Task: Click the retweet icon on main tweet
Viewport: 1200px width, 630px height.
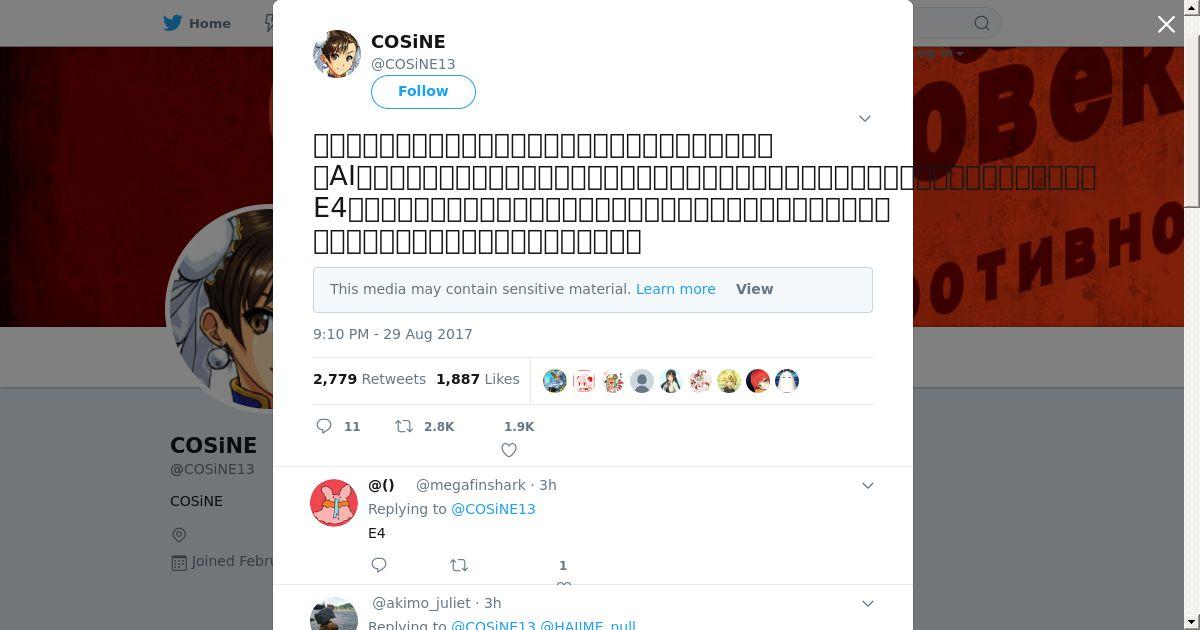Action: [x=404, y=426]
